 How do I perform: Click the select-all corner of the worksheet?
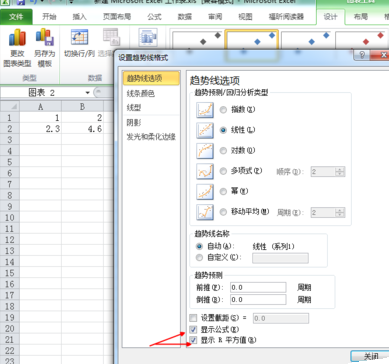point(10,106)
